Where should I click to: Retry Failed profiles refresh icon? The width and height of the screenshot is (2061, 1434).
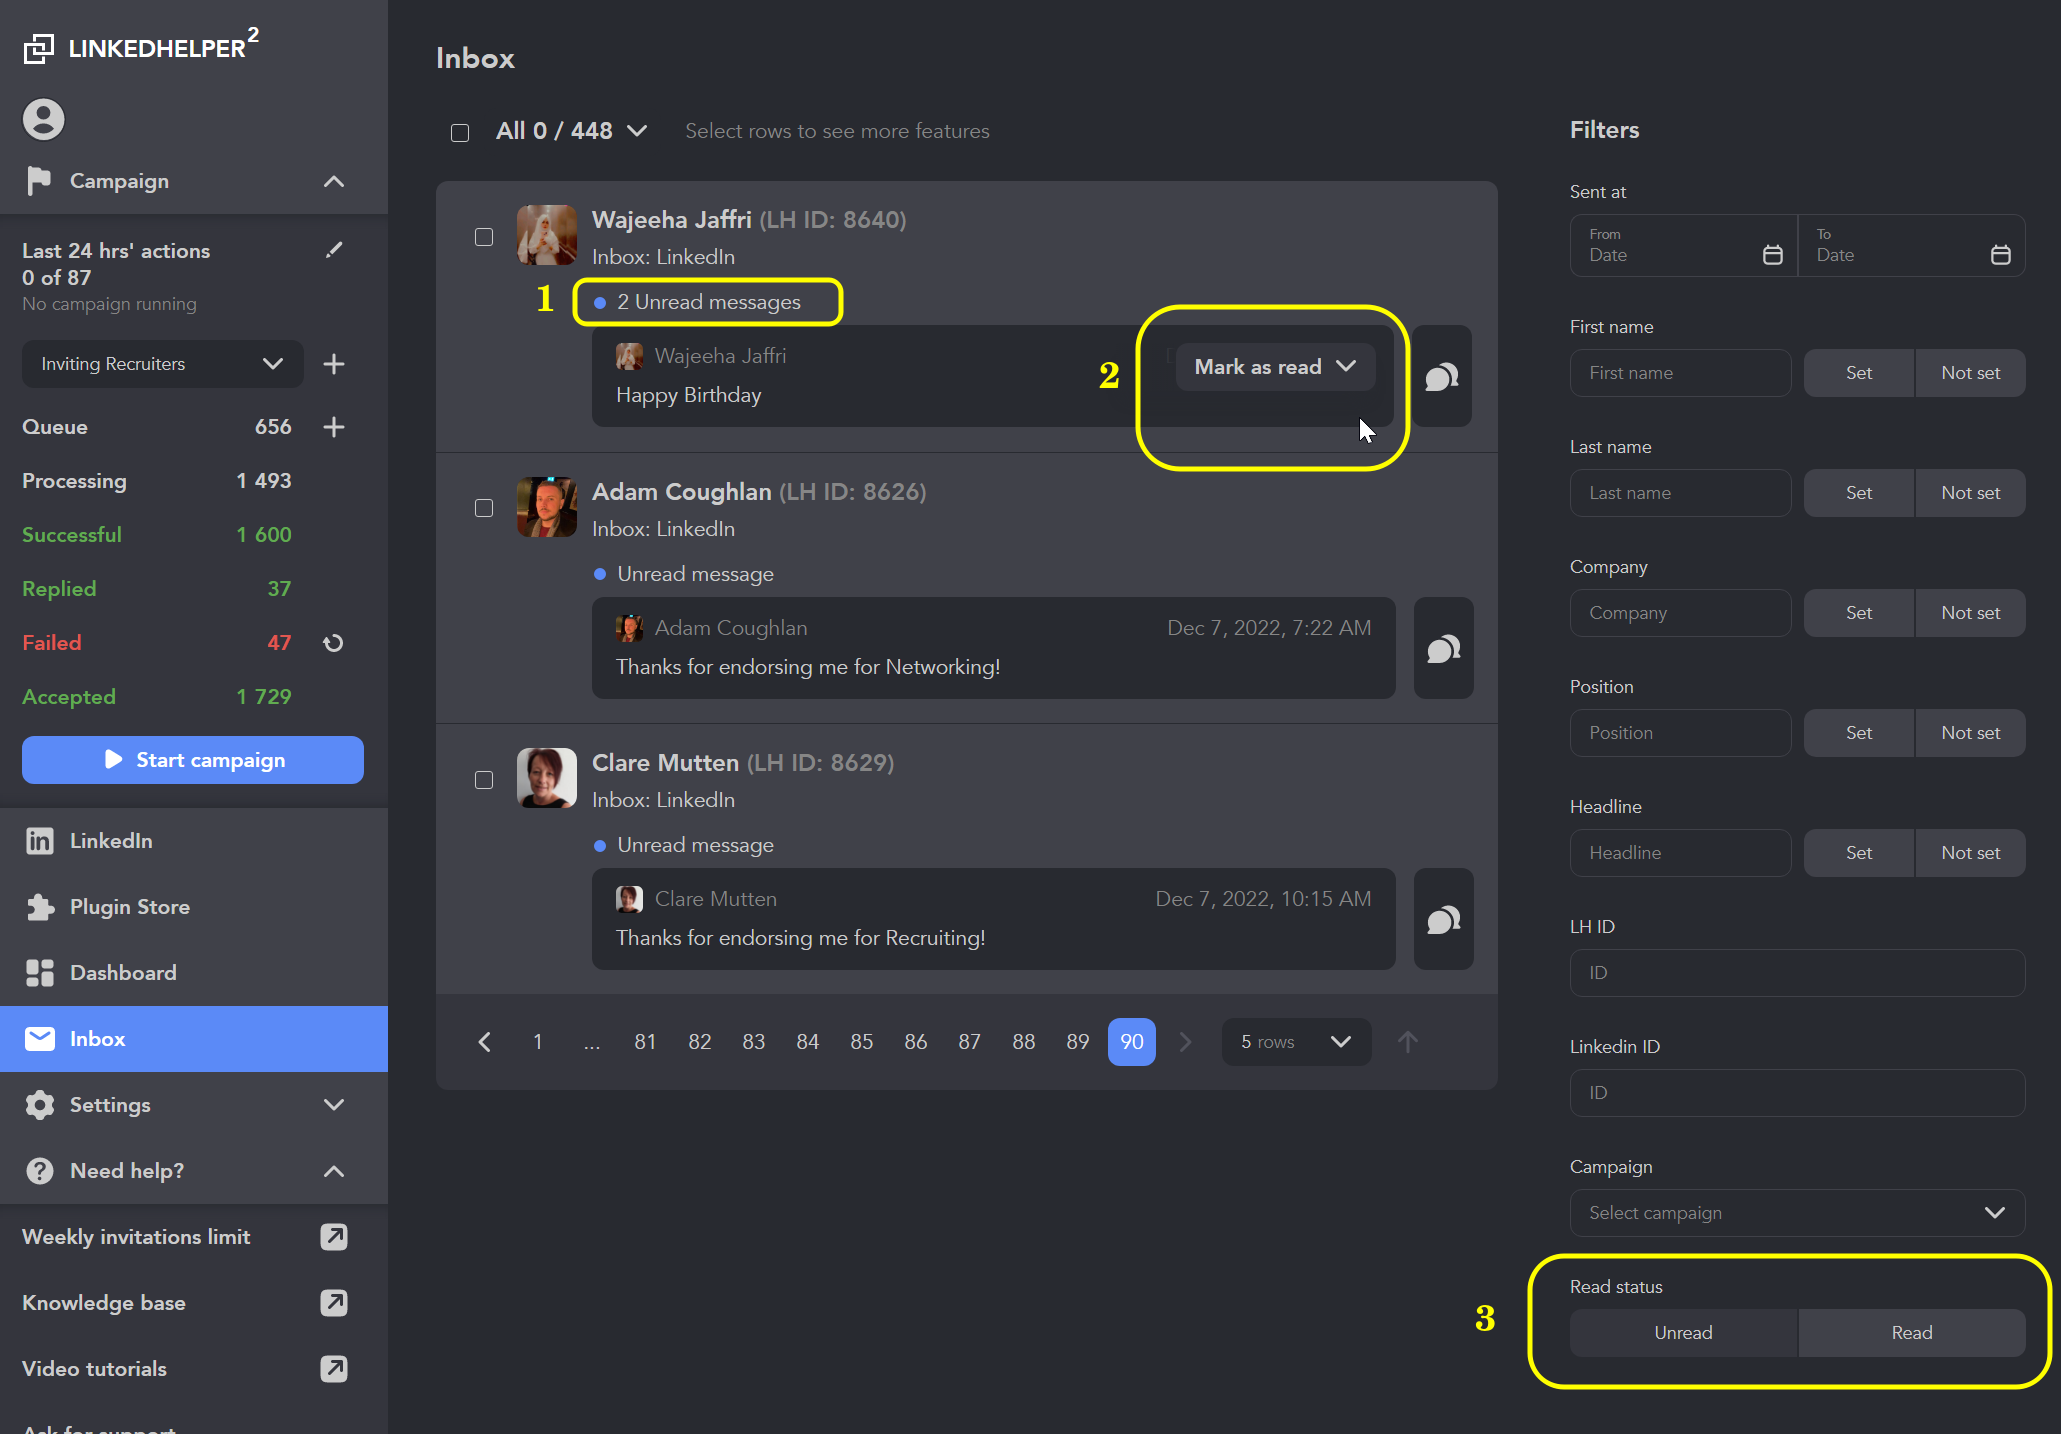click(x=334, y=643)
